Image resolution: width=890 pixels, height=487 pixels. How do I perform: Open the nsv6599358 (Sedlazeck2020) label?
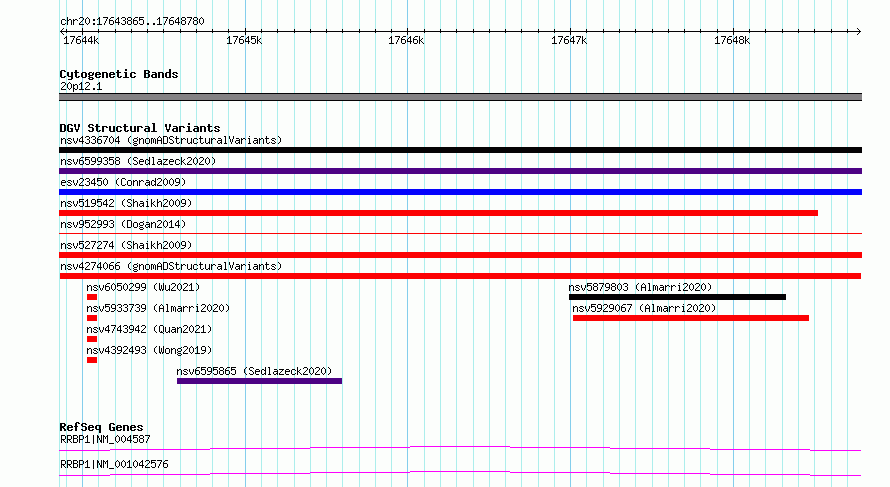coord(138,161)
